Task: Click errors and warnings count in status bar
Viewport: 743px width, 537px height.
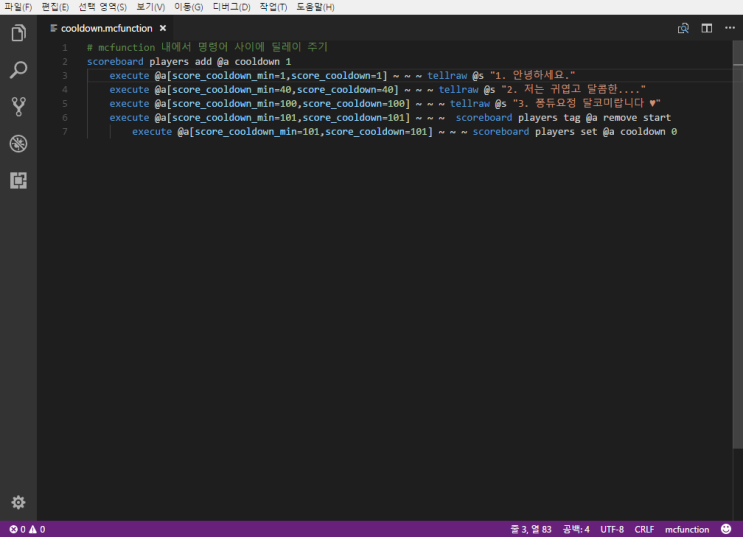Action: (x=27, y=529)
